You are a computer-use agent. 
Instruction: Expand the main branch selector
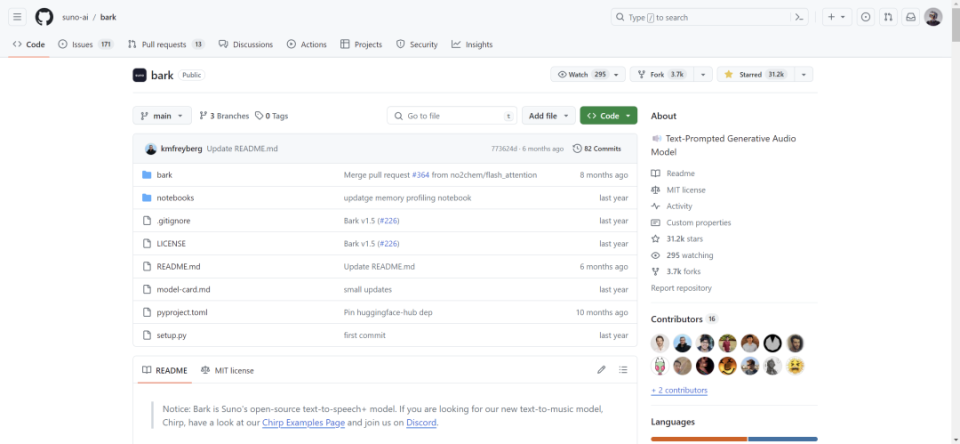(x=162, y=116)
